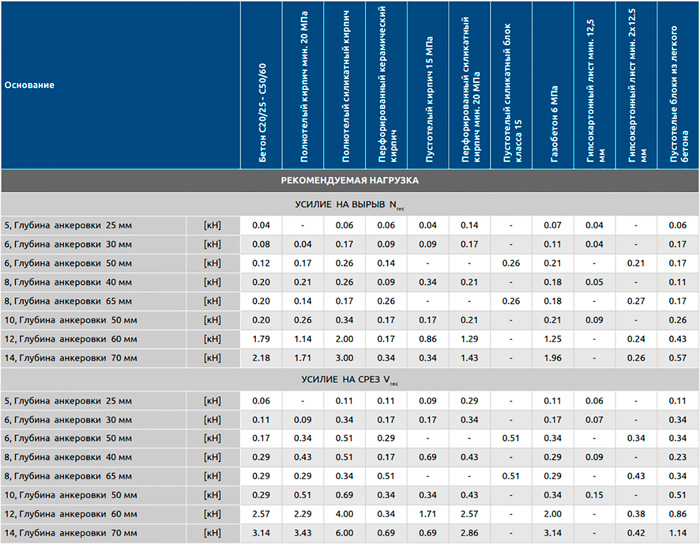
Task: Click the 'Пустотелый кирпич 15 МПа' header
Action: click(x=429, y=85)
